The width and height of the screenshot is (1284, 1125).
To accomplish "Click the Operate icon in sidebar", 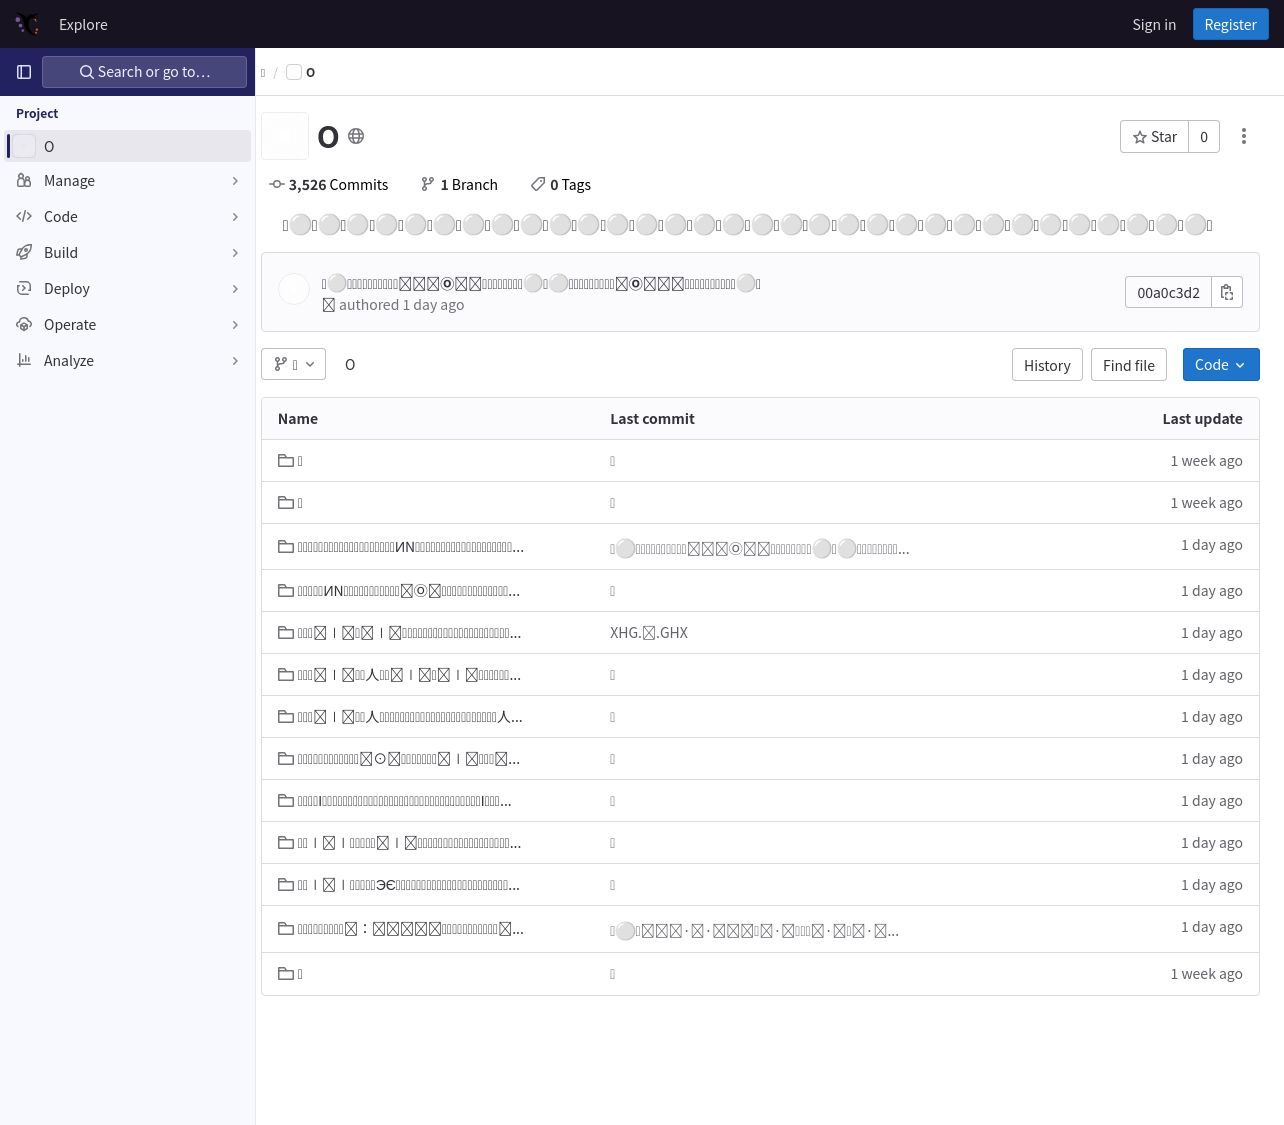I will [x=24, y=325].
